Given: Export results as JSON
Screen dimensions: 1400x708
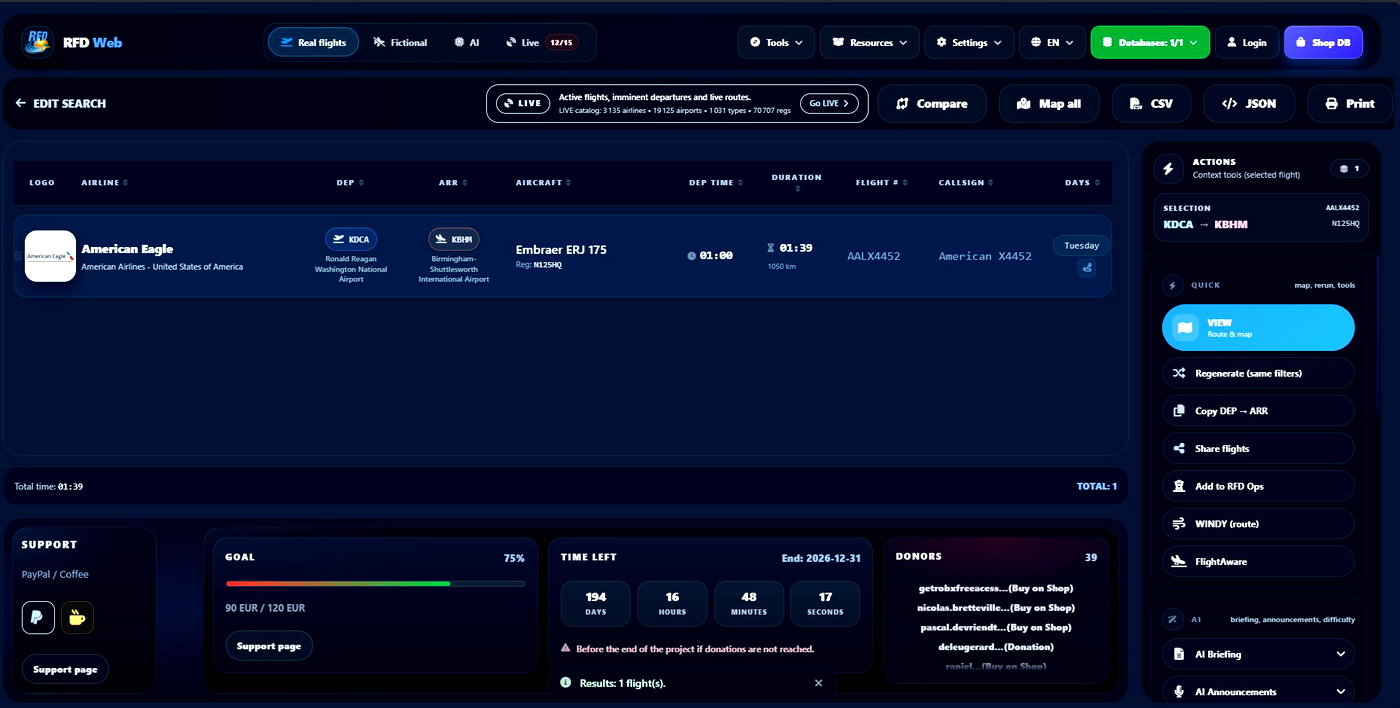Looking at the screenshot, I should click(x=1249, y=104).
